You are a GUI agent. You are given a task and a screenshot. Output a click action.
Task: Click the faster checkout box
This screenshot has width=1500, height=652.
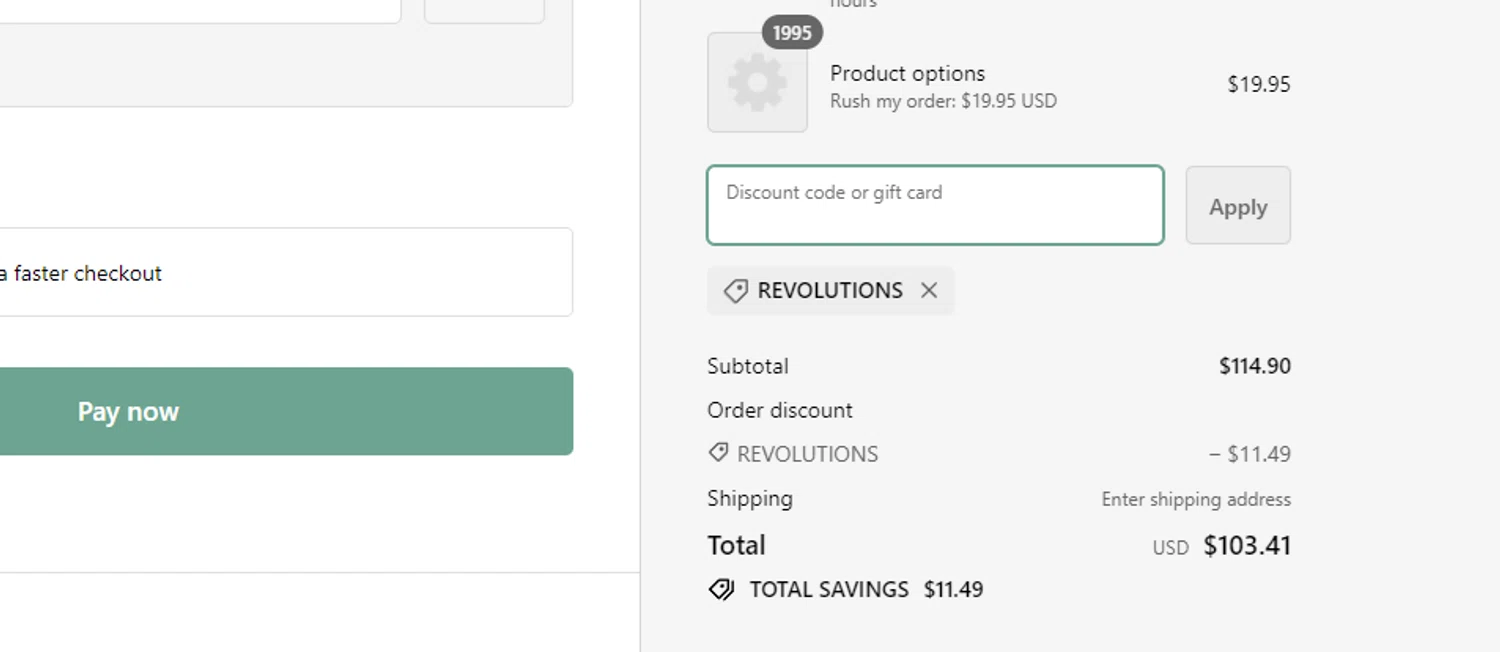click(x=286, y=272)
